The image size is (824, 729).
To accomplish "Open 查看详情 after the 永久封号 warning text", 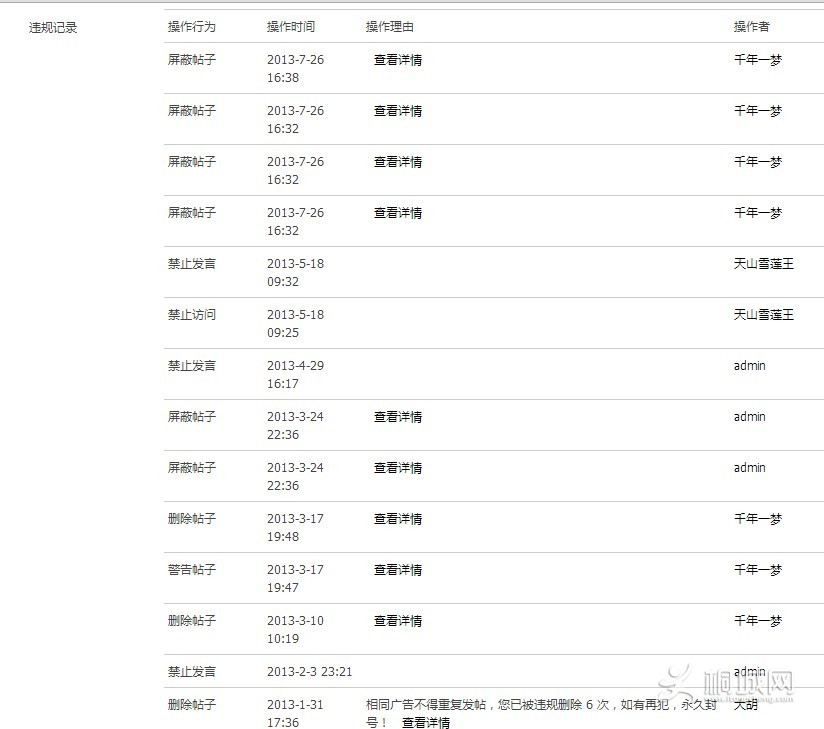I will click(426, 723).
